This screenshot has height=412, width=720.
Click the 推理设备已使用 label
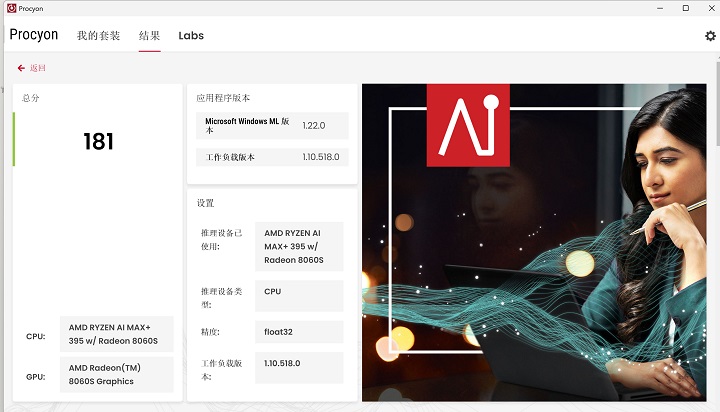221,240
